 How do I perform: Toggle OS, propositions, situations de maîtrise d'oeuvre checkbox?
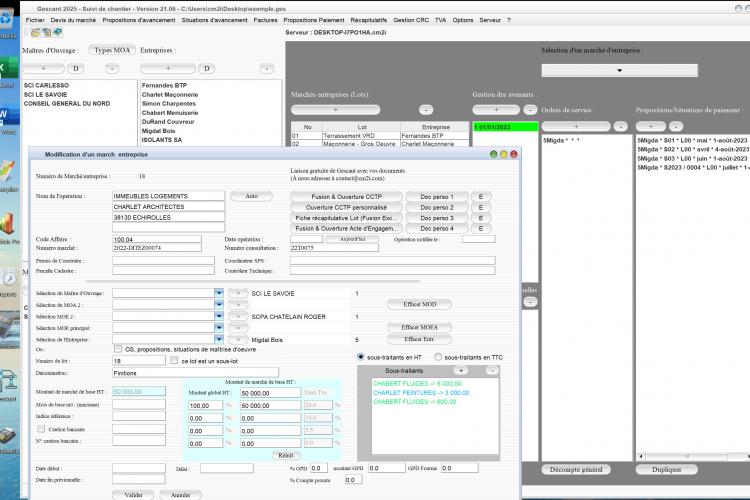click(118, 349)
